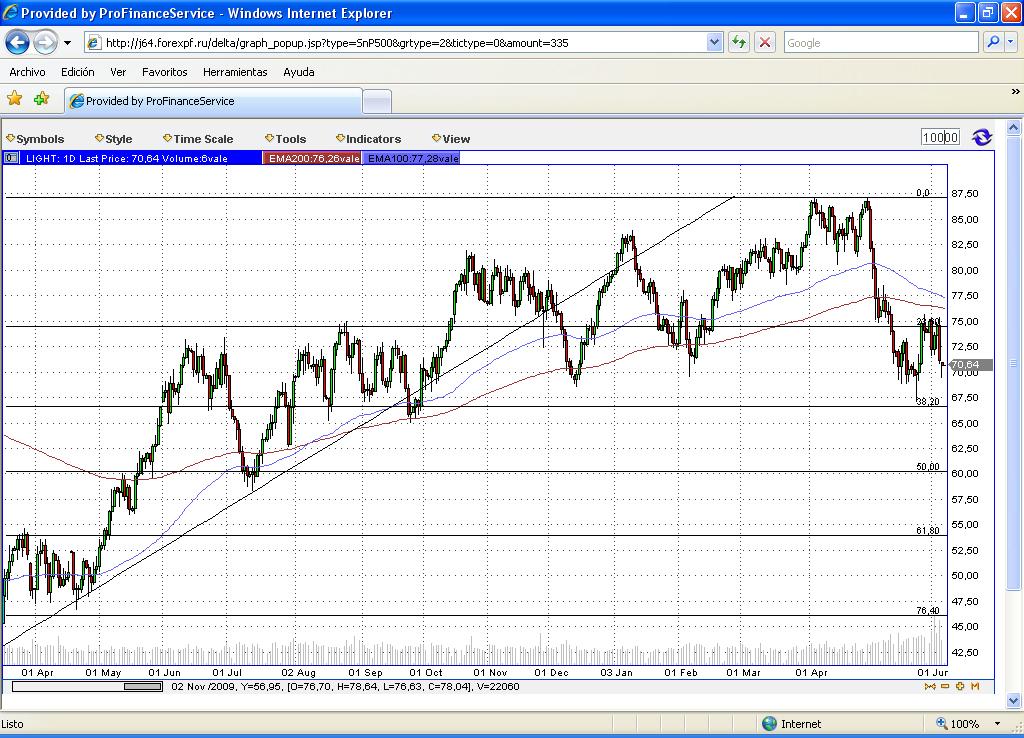Click the orange M chart icon
The image size is (1024, 738).
975,686
